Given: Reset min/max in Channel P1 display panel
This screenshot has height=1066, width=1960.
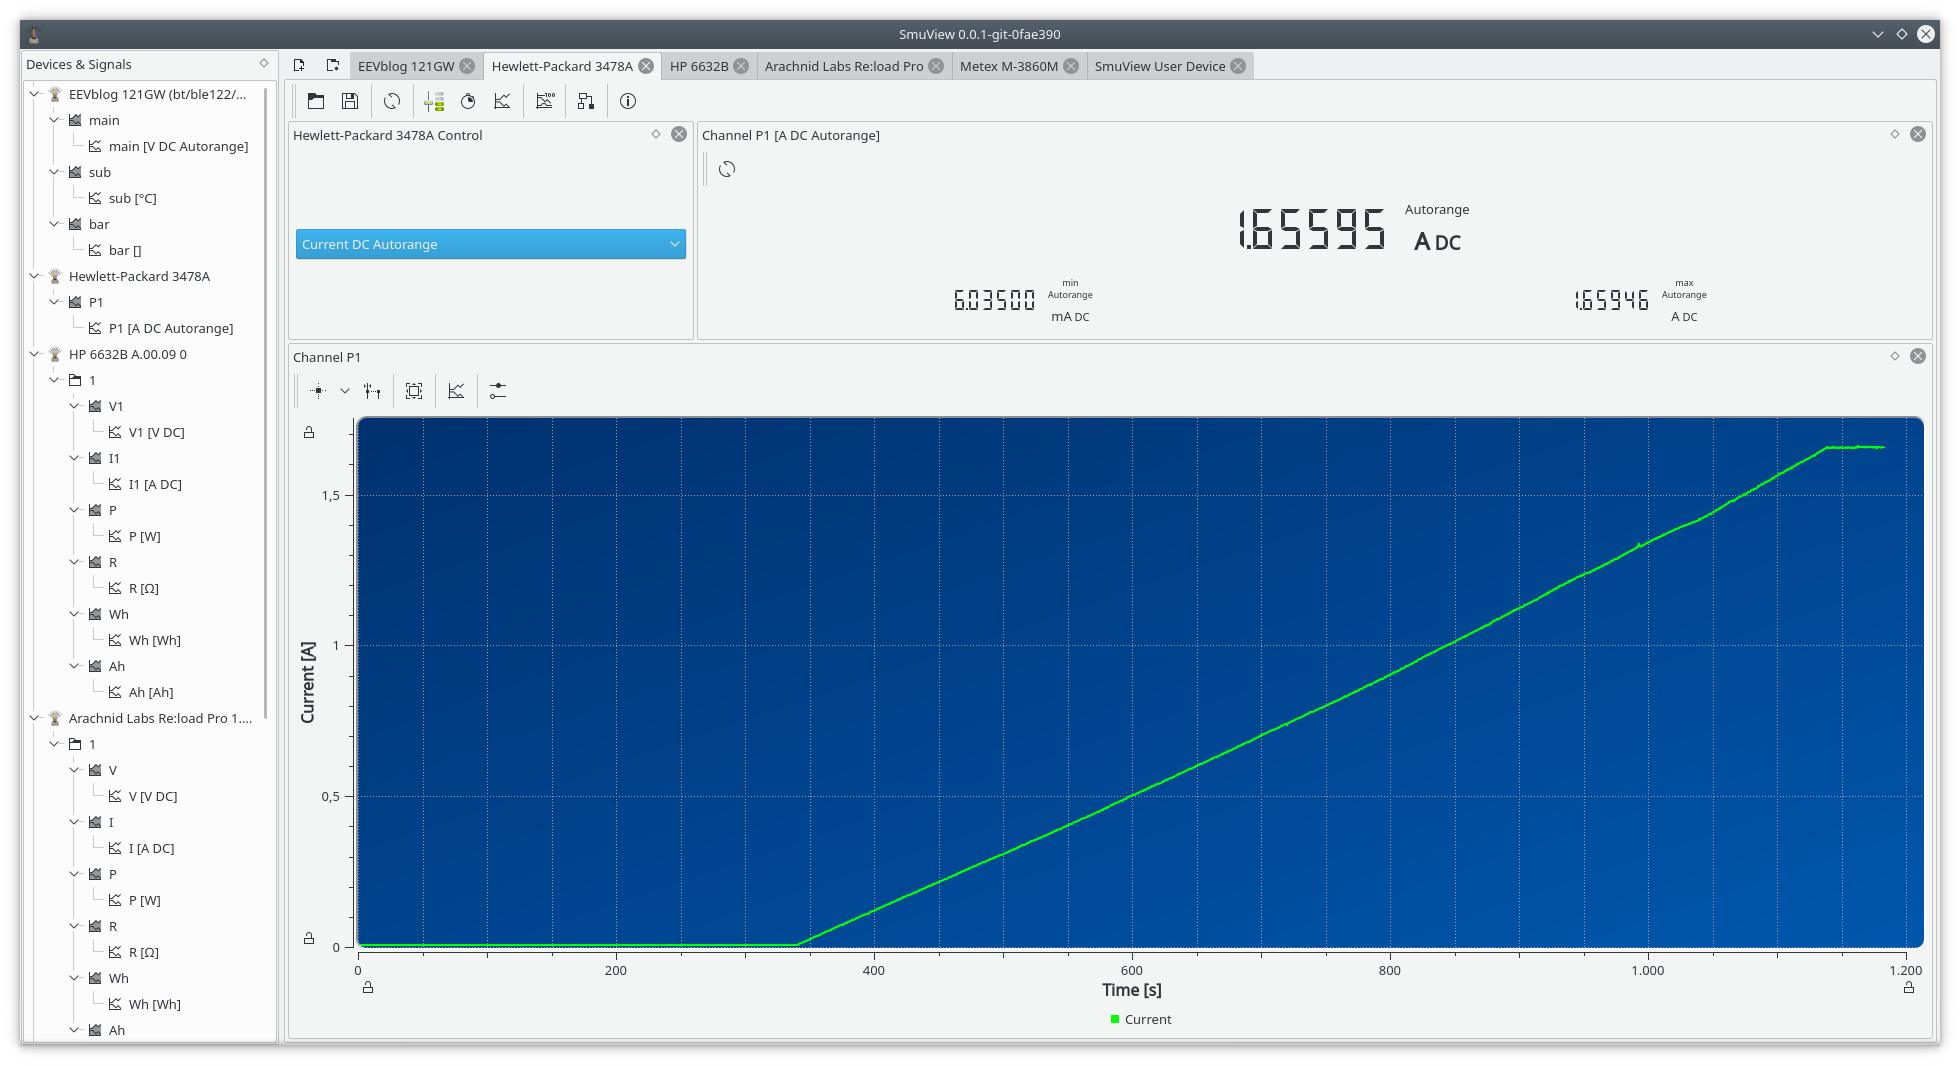Looking at the screenshot, I should coord(727,169).
